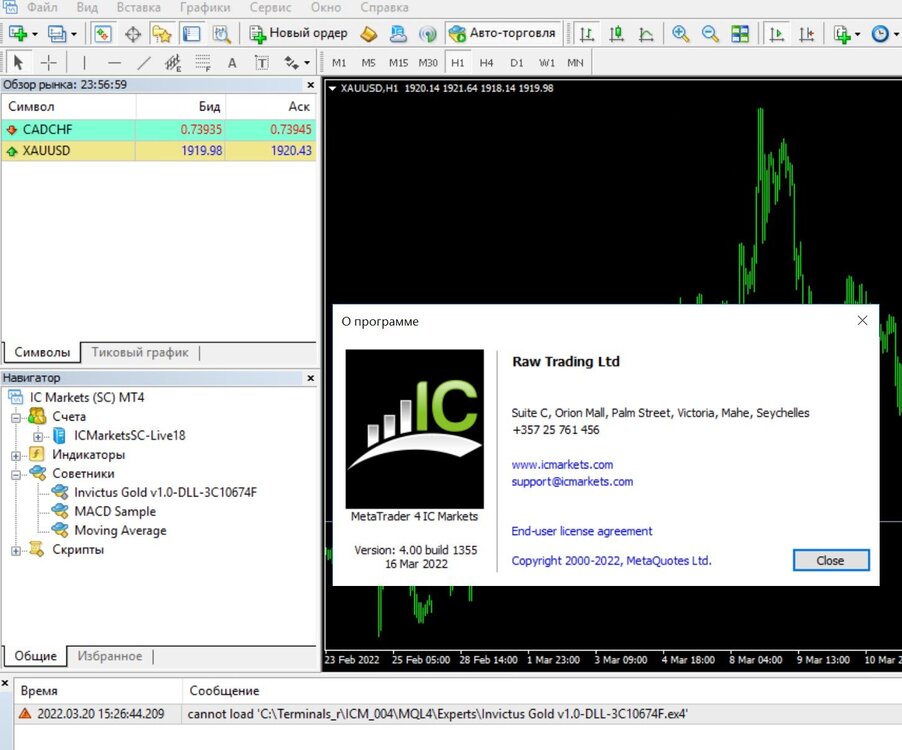Select CADCHF row in Market Watch
The image size is (902, 750).
click(159, 129)
